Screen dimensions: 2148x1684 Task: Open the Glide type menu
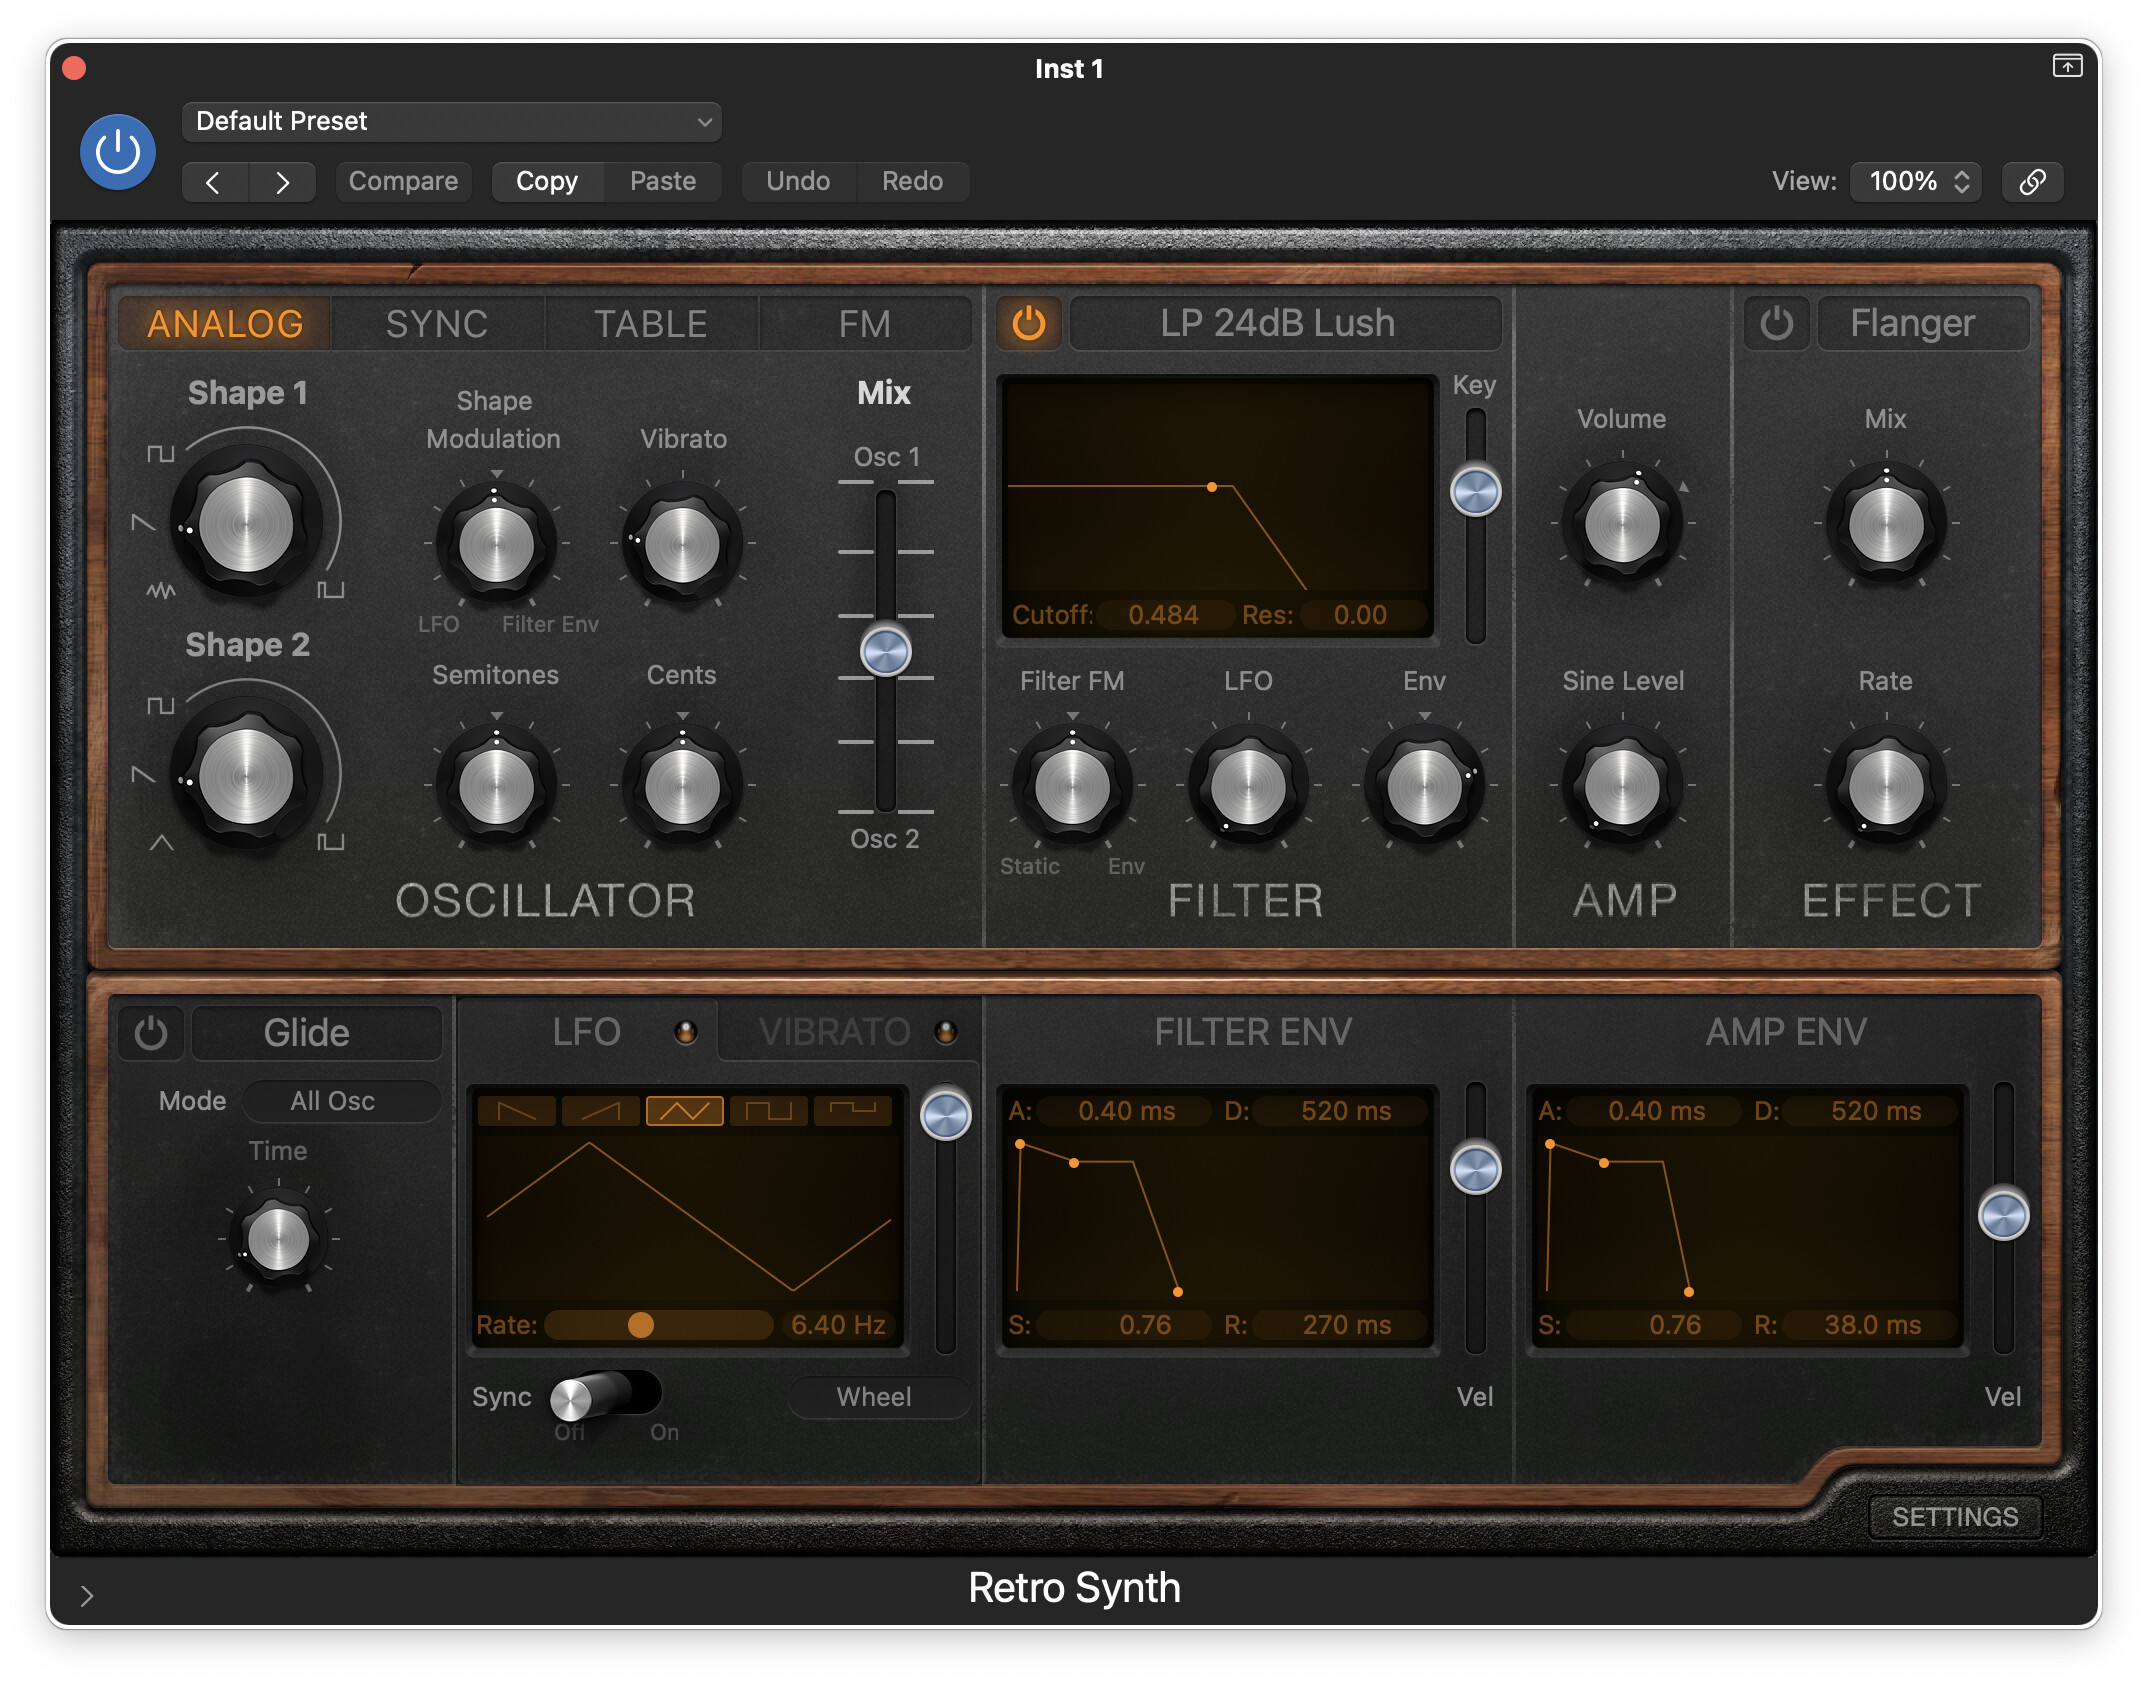pyautogui.click(x=316, y=1032)
